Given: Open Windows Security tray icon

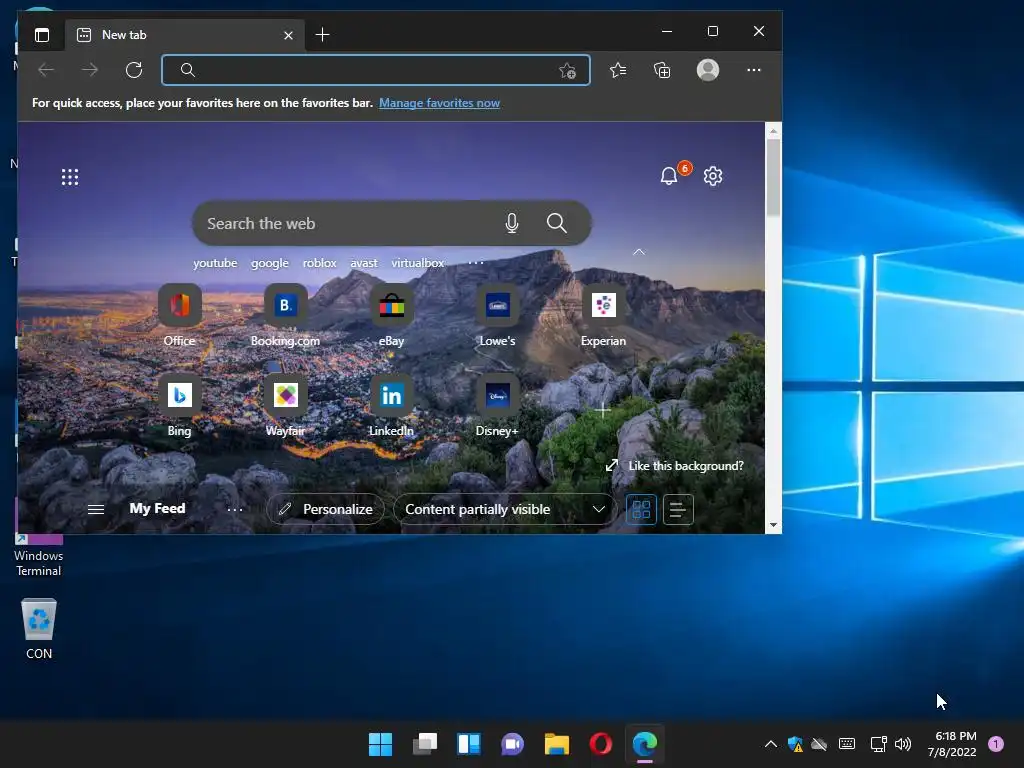Looking at the screenshot, I should pos(795,744).
